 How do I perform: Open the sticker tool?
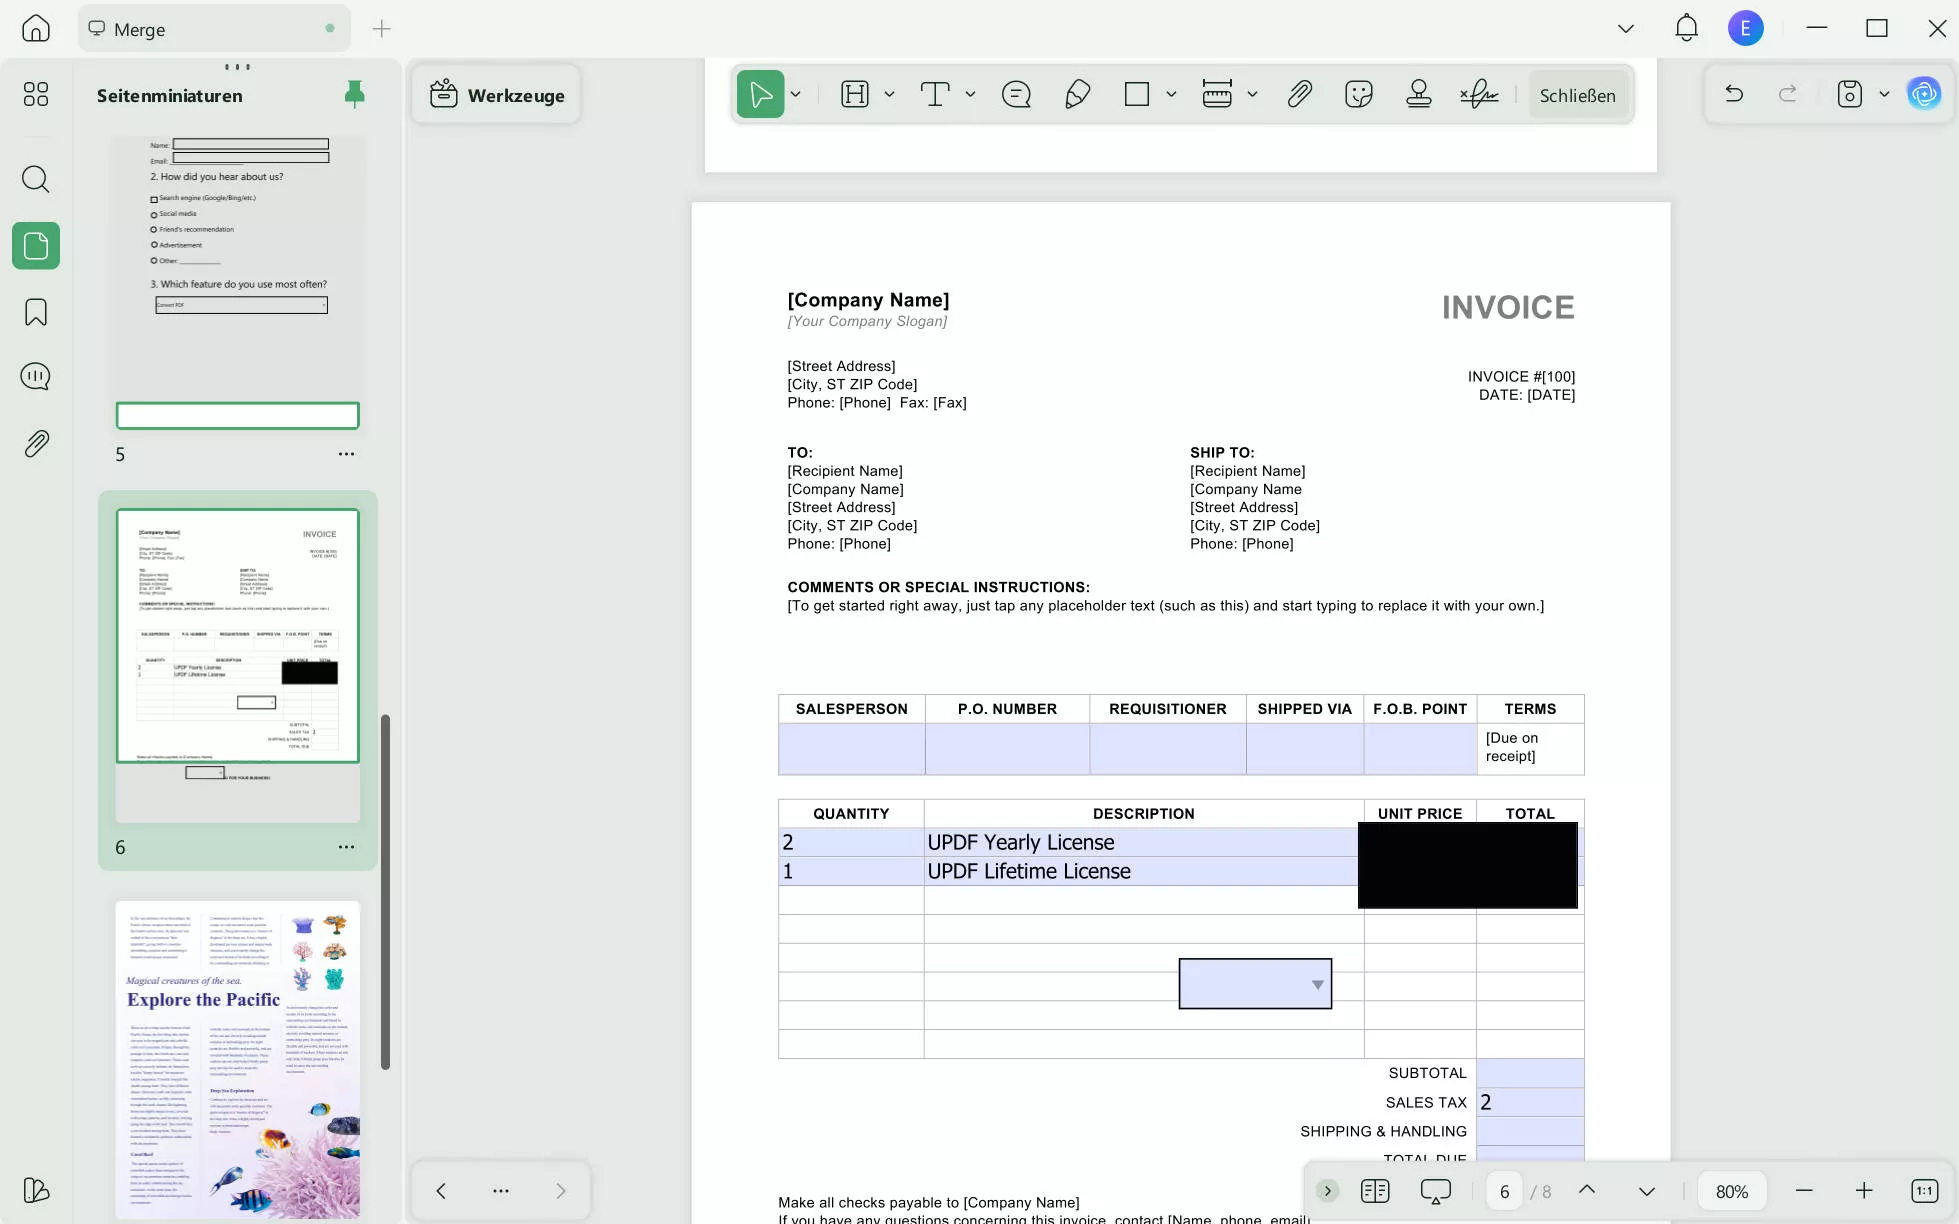(1358, 95)
